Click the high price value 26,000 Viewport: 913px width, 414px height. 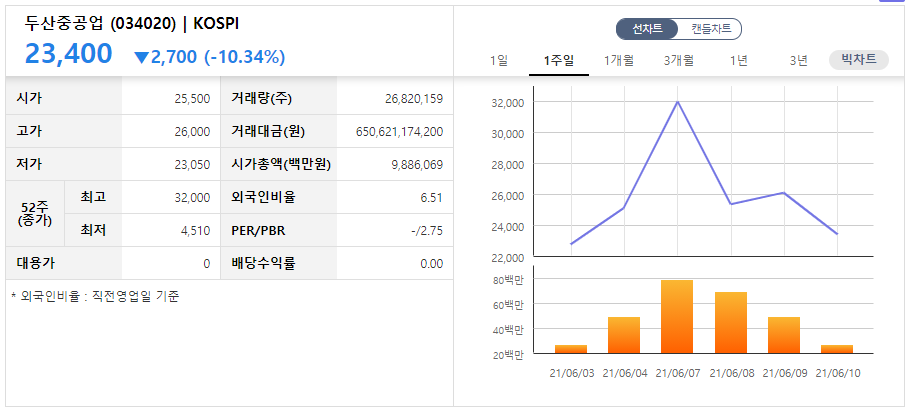(x=192, y=132)
